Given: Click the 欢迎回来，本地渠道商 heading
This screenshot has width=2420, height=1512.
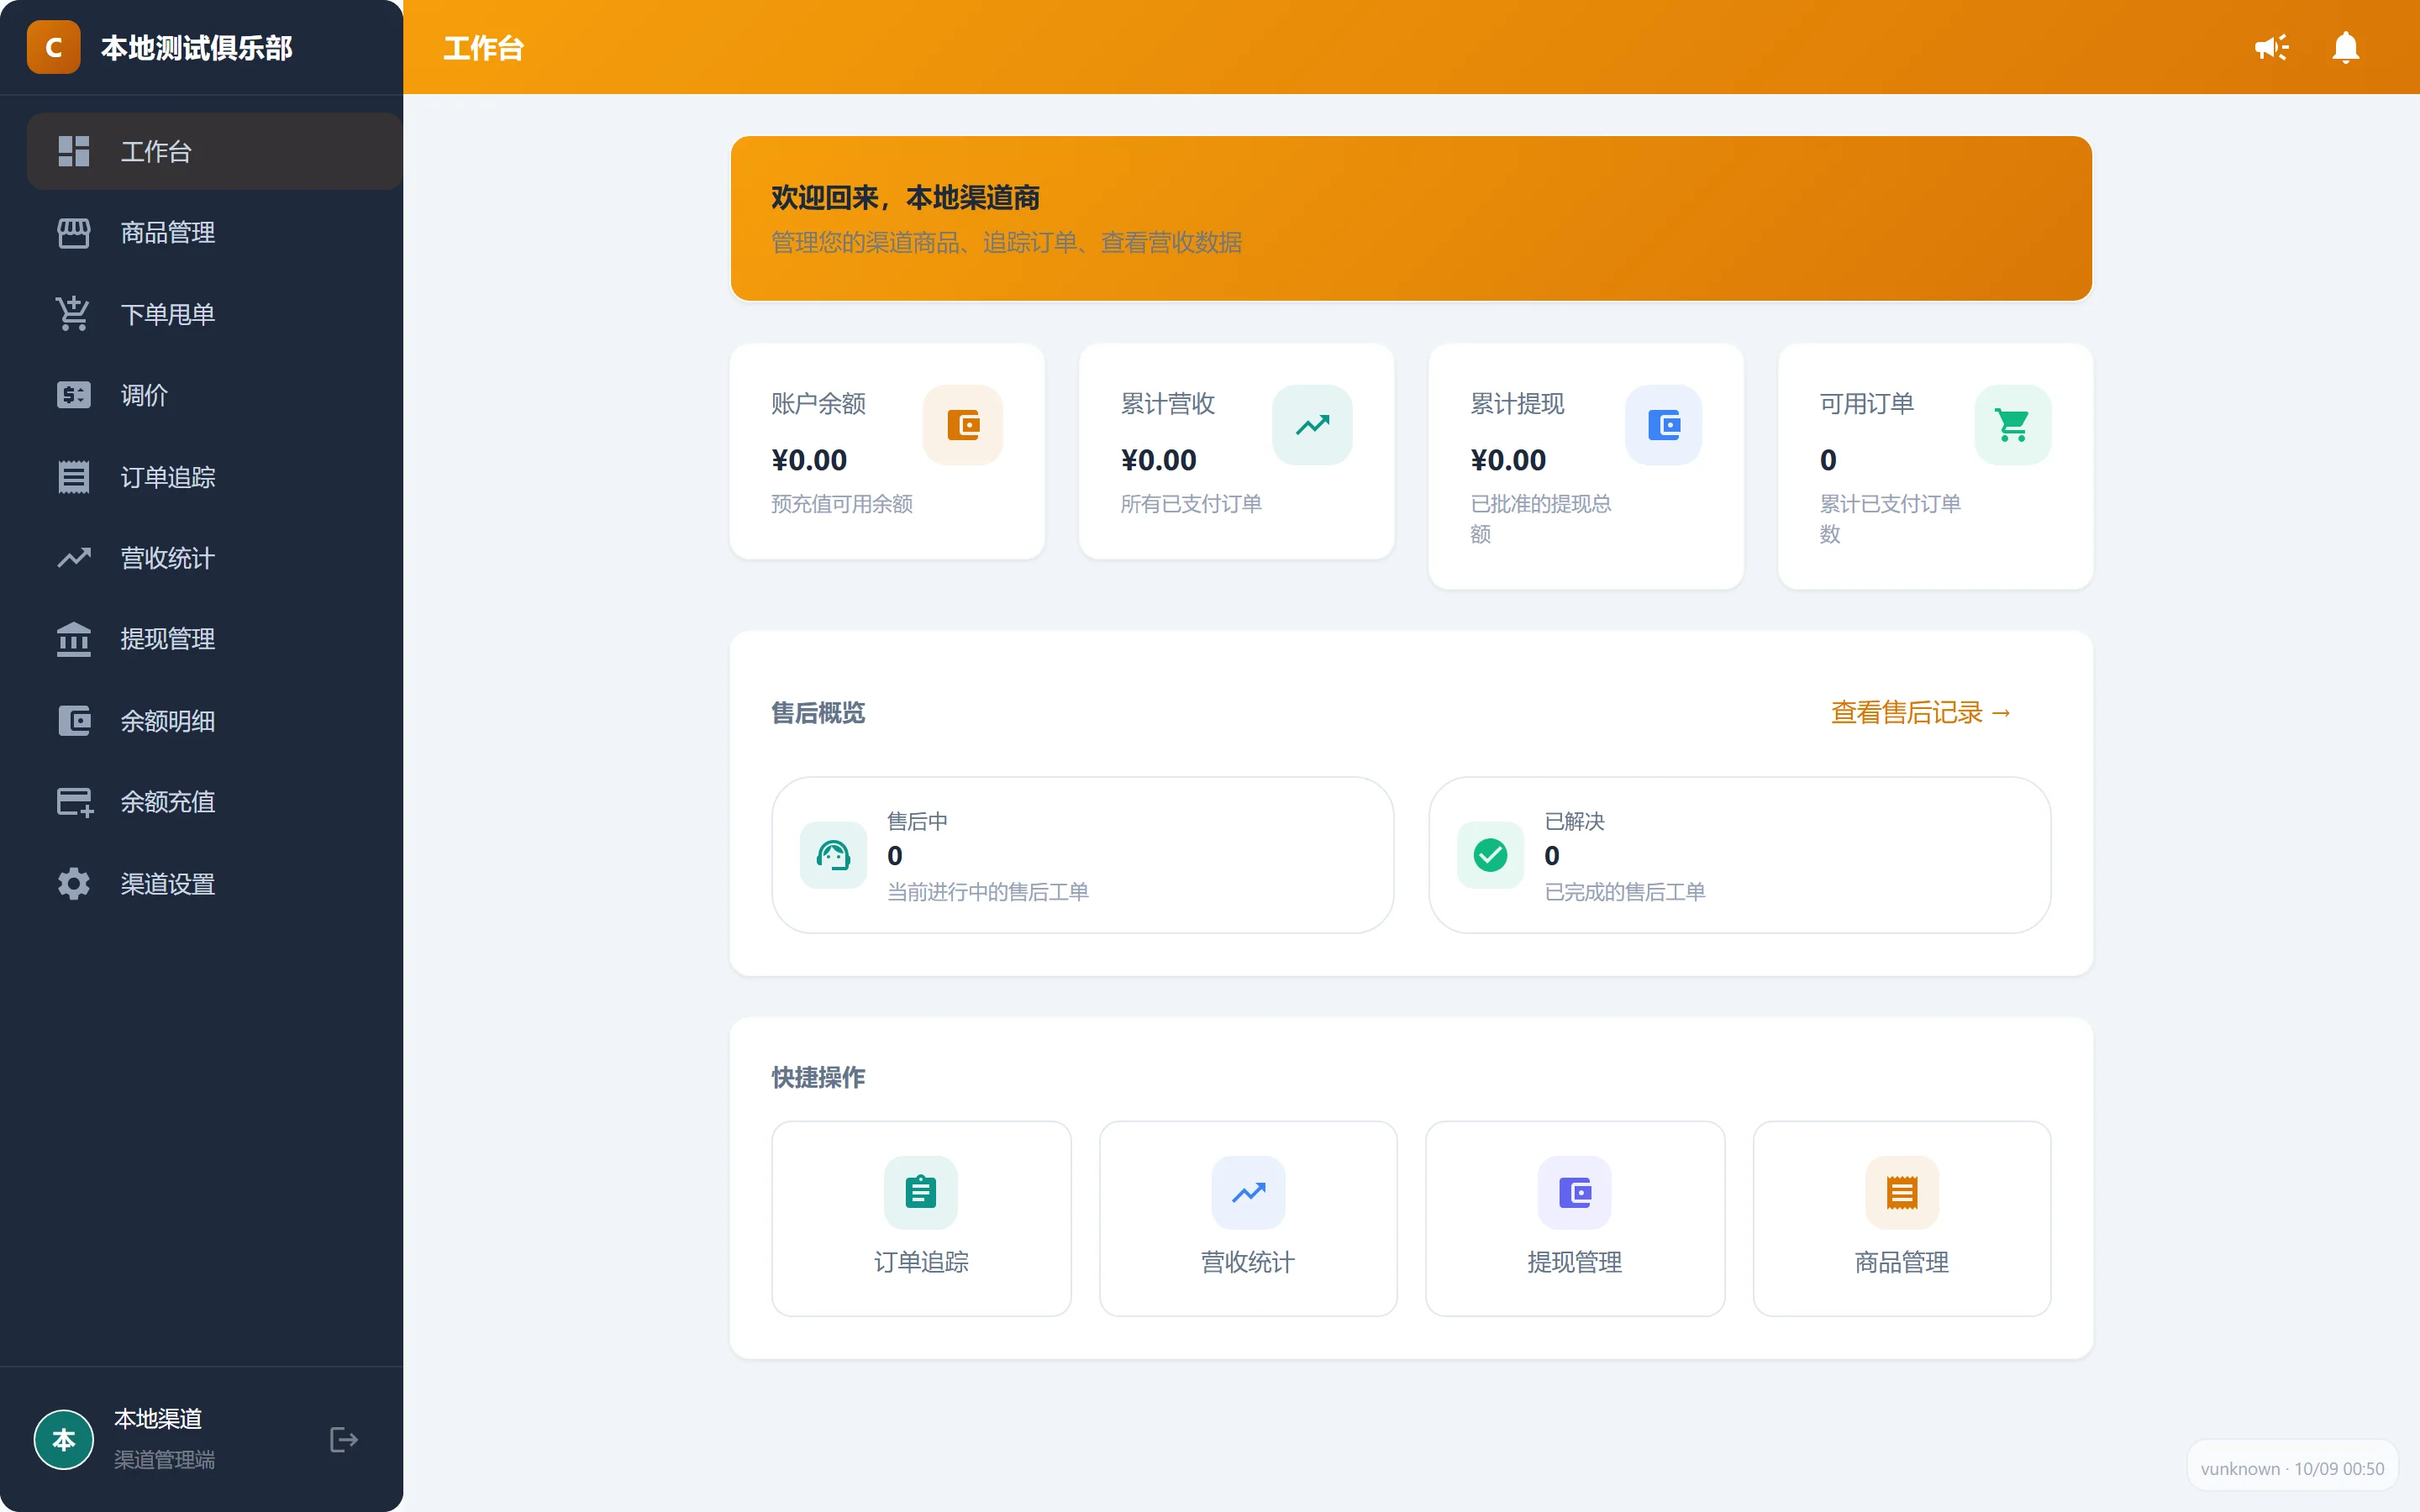Looking at the screenshot, I should click(905, 198).
